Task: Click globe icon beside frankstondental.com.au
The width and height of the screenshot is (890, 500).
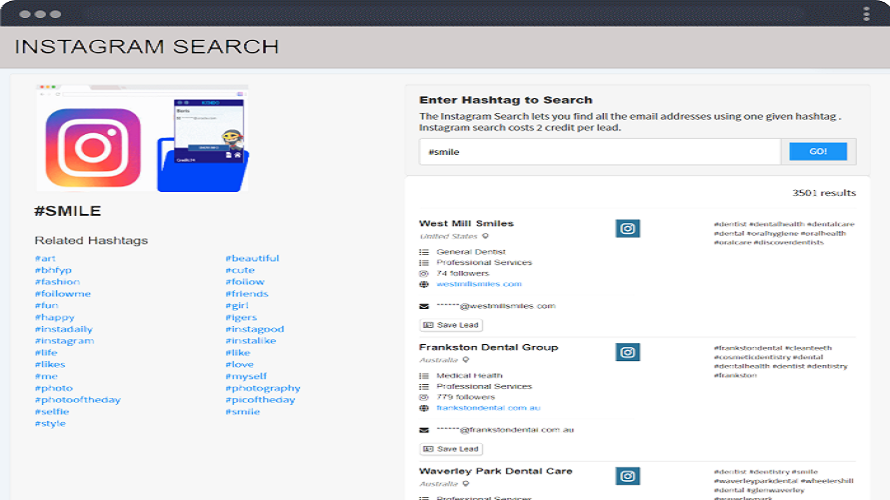Action: pos(424,407)
